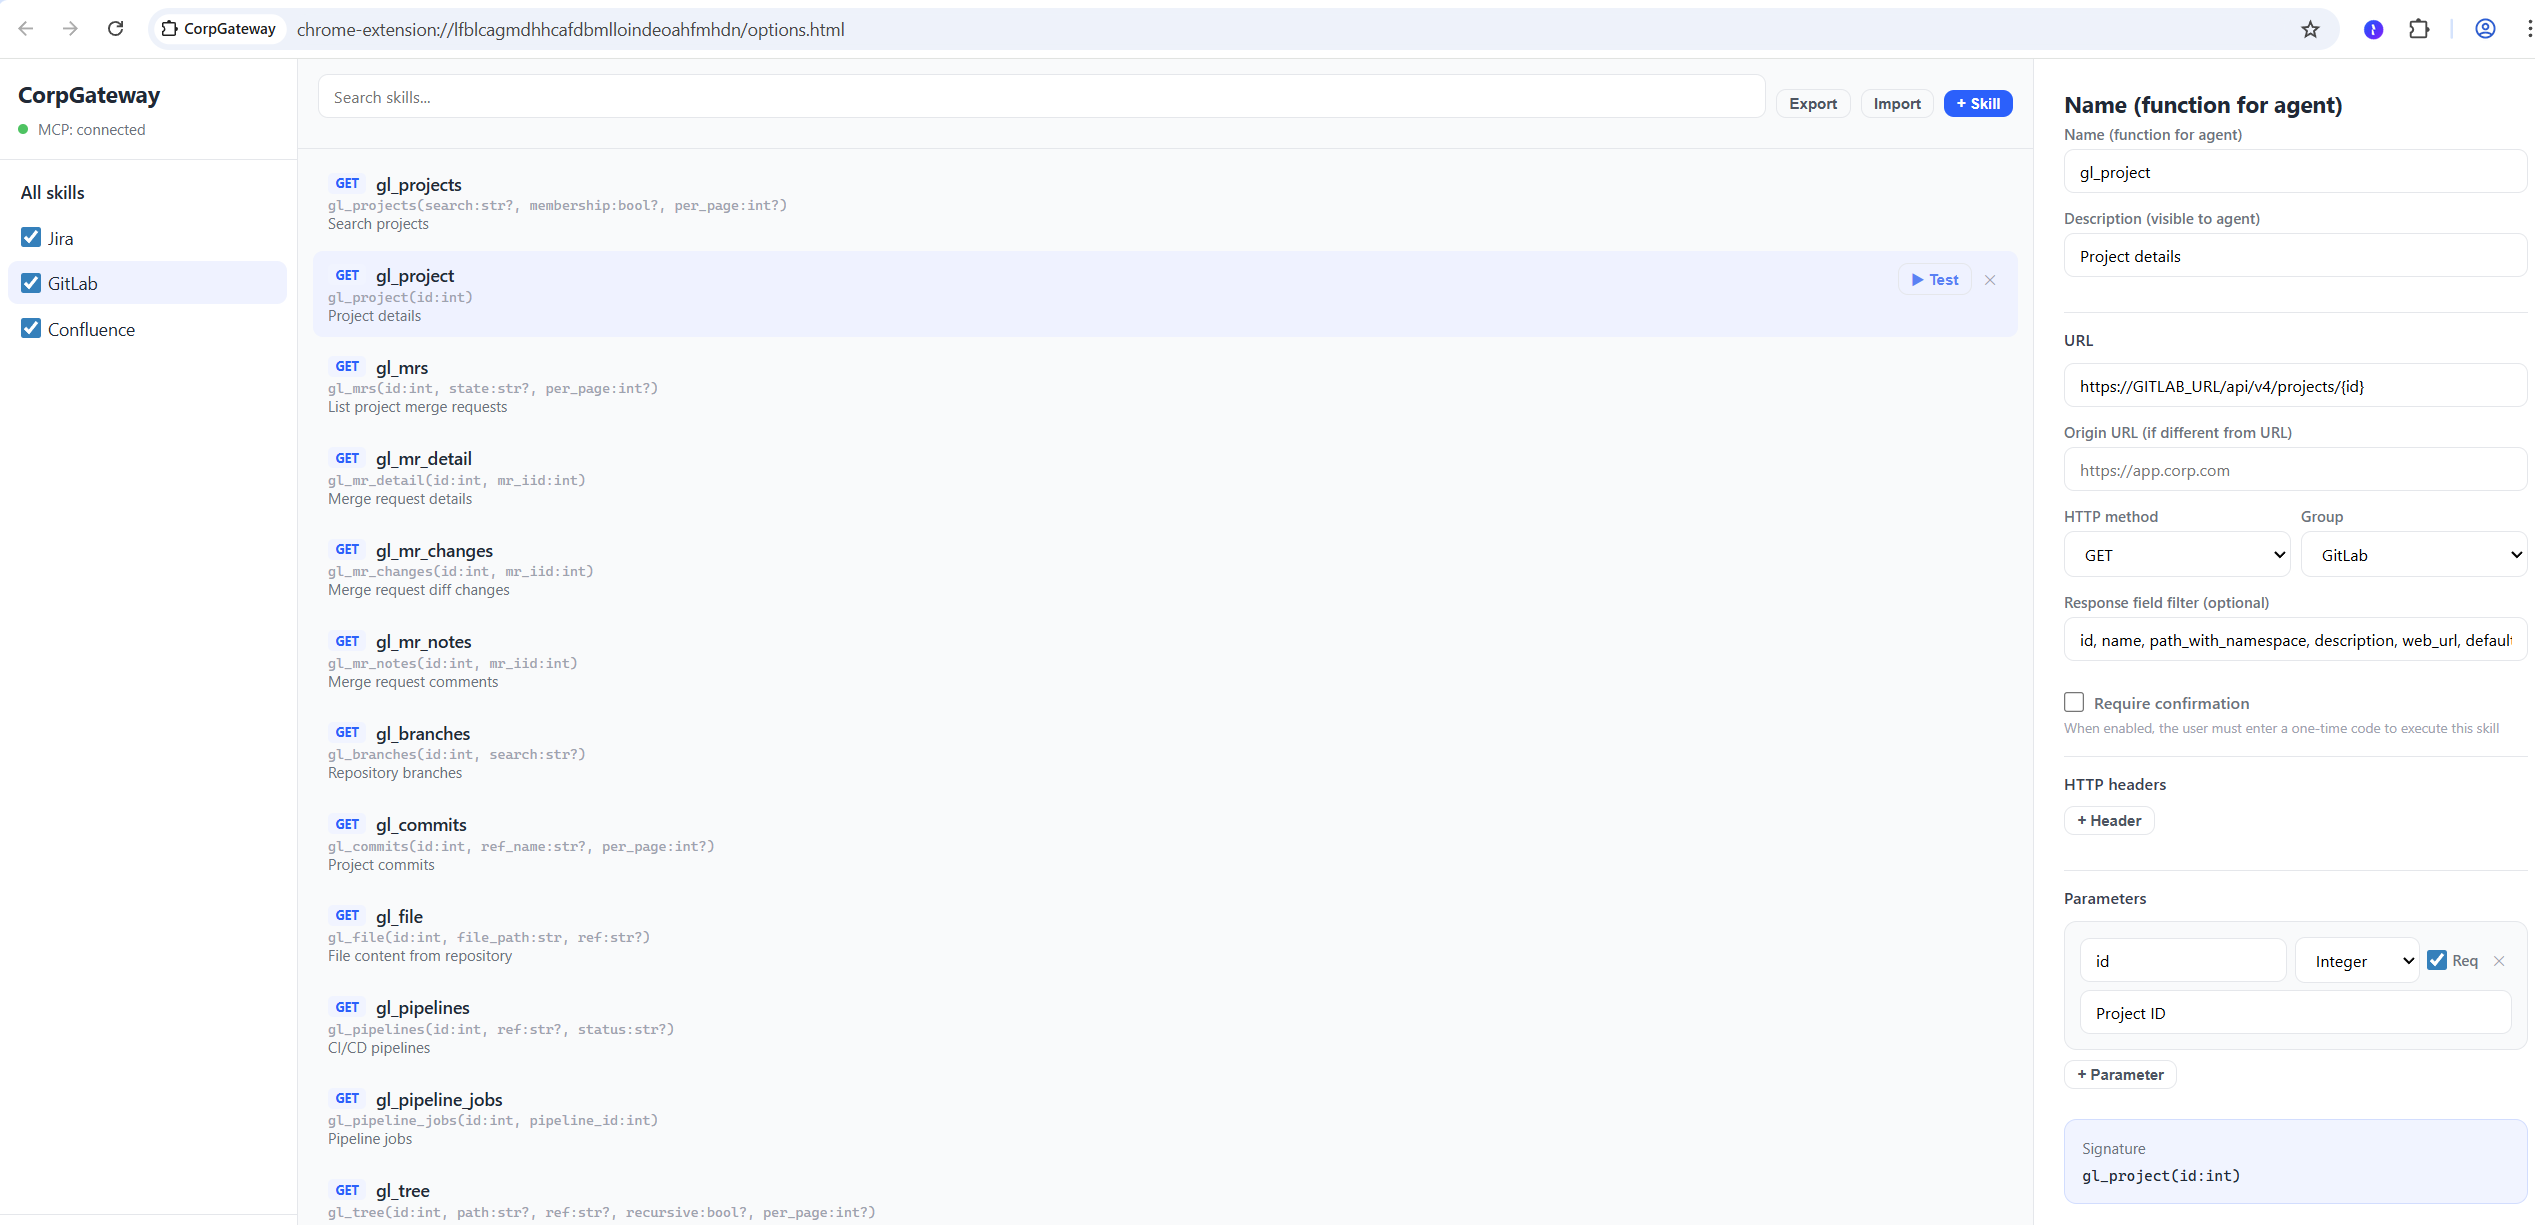
Task: Click the URL field with GITLAB_URL path
Action: point(2295,386)
